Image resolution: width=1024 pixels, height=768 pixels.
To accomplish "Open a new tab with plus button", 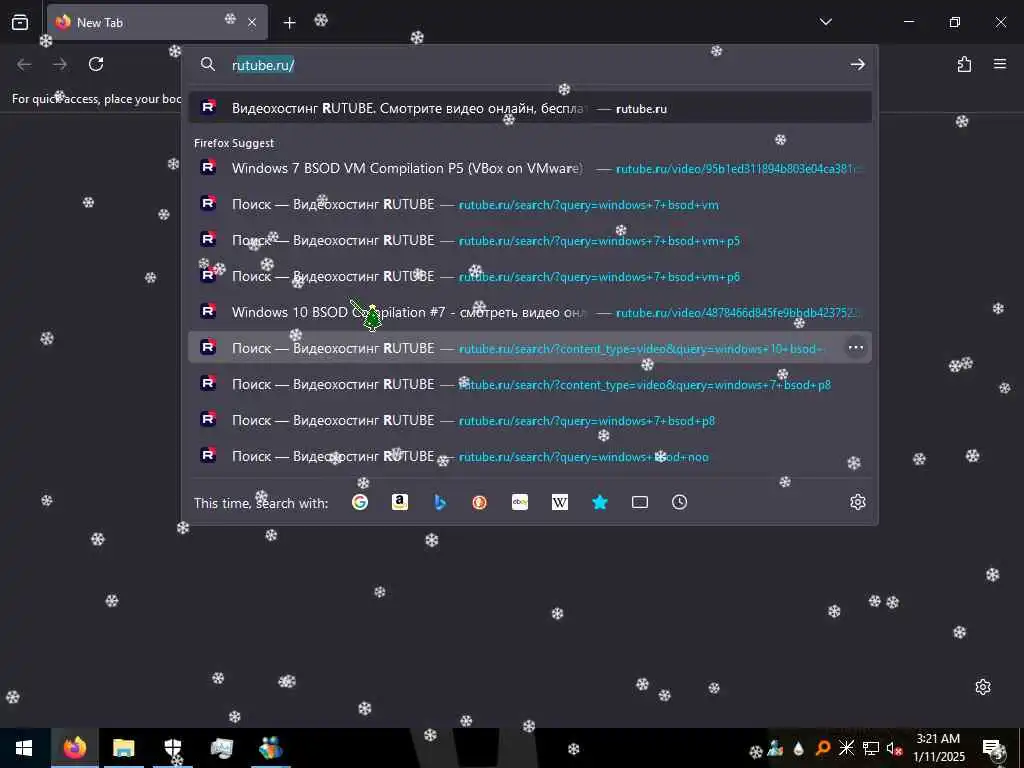I will pyautogui.click(x=289, y=23).
